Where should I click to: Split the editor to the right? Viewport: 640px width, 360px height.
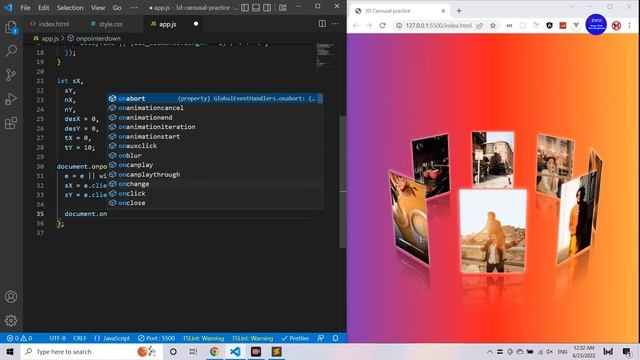322,24
